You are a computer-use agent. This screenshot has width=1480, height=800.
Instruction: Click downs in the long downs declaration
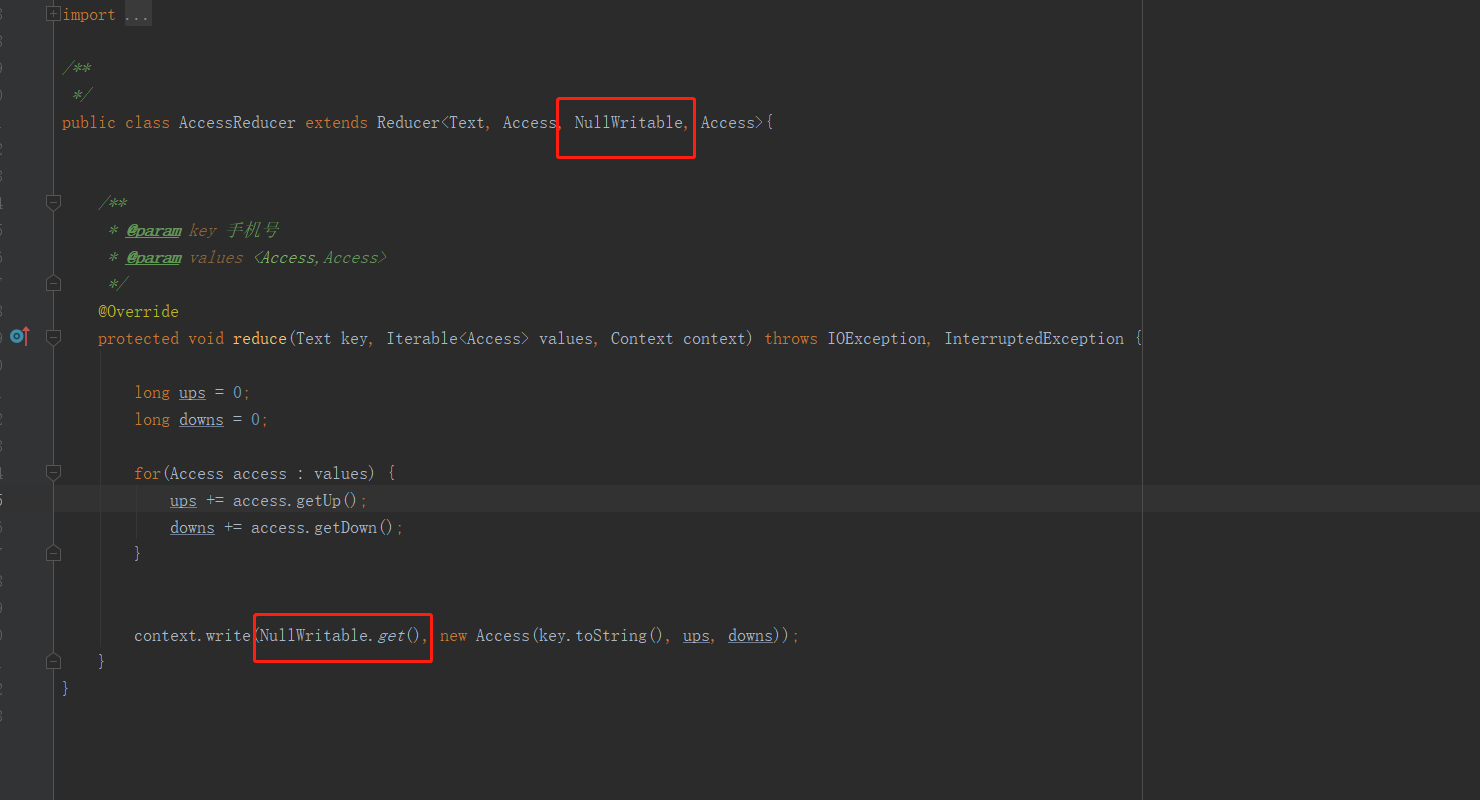pos(201,420)
